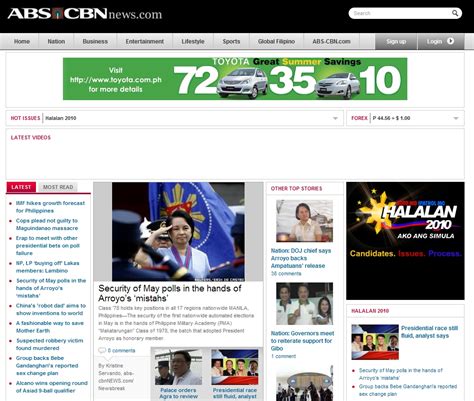This screenshot has height=401, width=474.
Task: Open the Arroyo saluting main story photo
Action: point(178,231)
